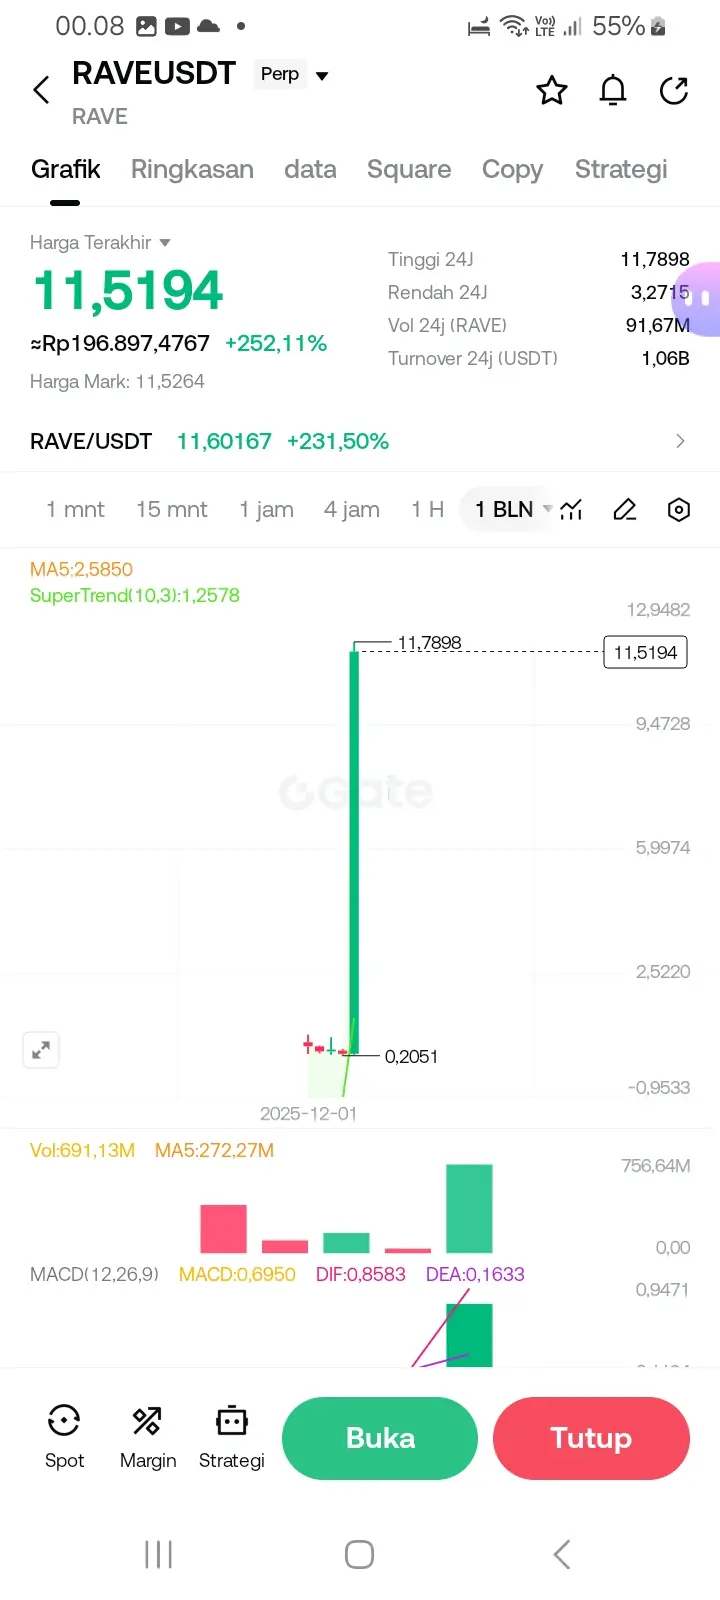Select the drawing pencil tool icon
The height and width of the screenshot is (1600, 720).
click(x=625, y=510)
